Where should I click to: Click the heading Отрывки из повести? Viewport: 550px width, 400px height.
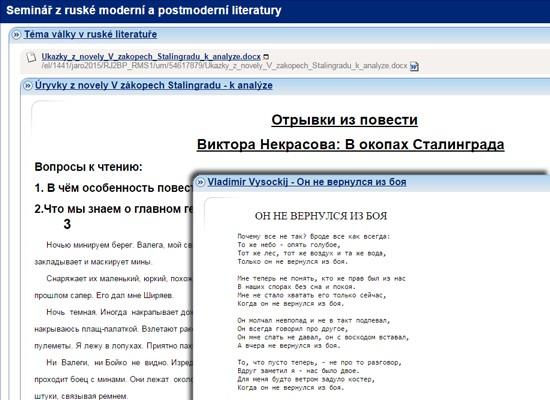tap(344, 120)
